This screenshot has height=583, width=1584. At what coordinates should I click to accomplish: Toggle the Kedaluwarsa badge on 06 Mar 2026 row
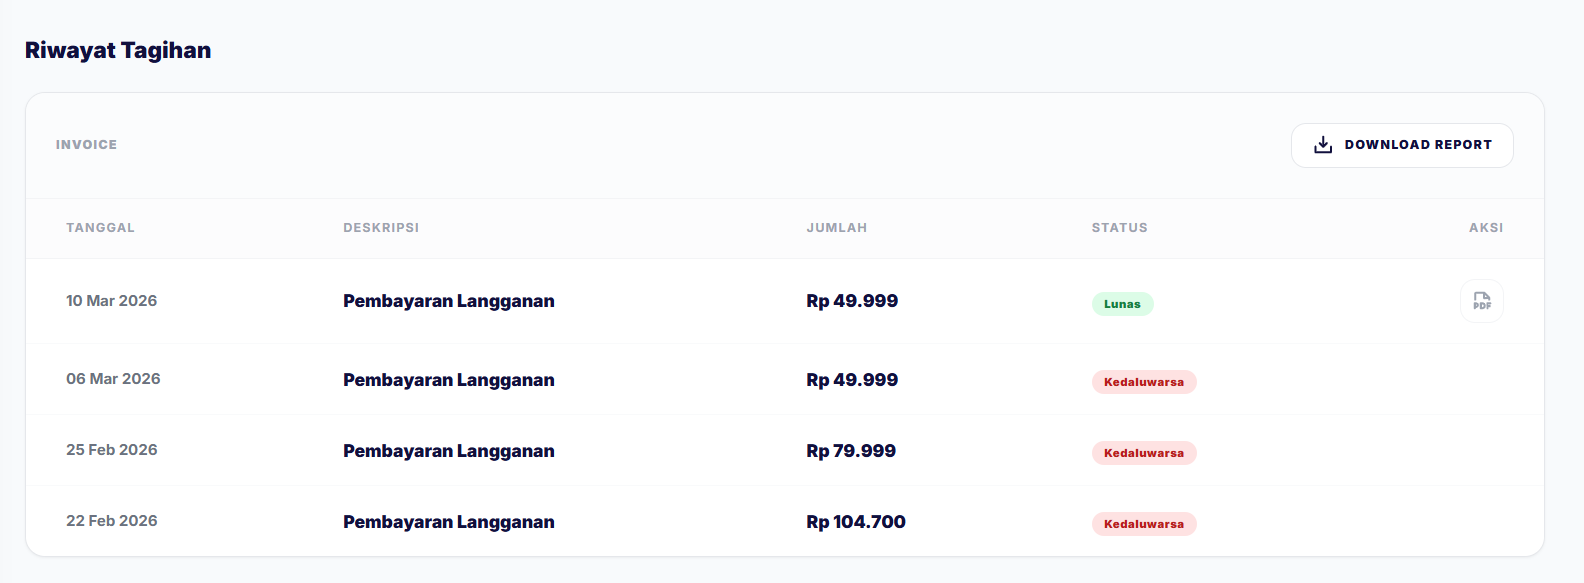click(1143, 382)
